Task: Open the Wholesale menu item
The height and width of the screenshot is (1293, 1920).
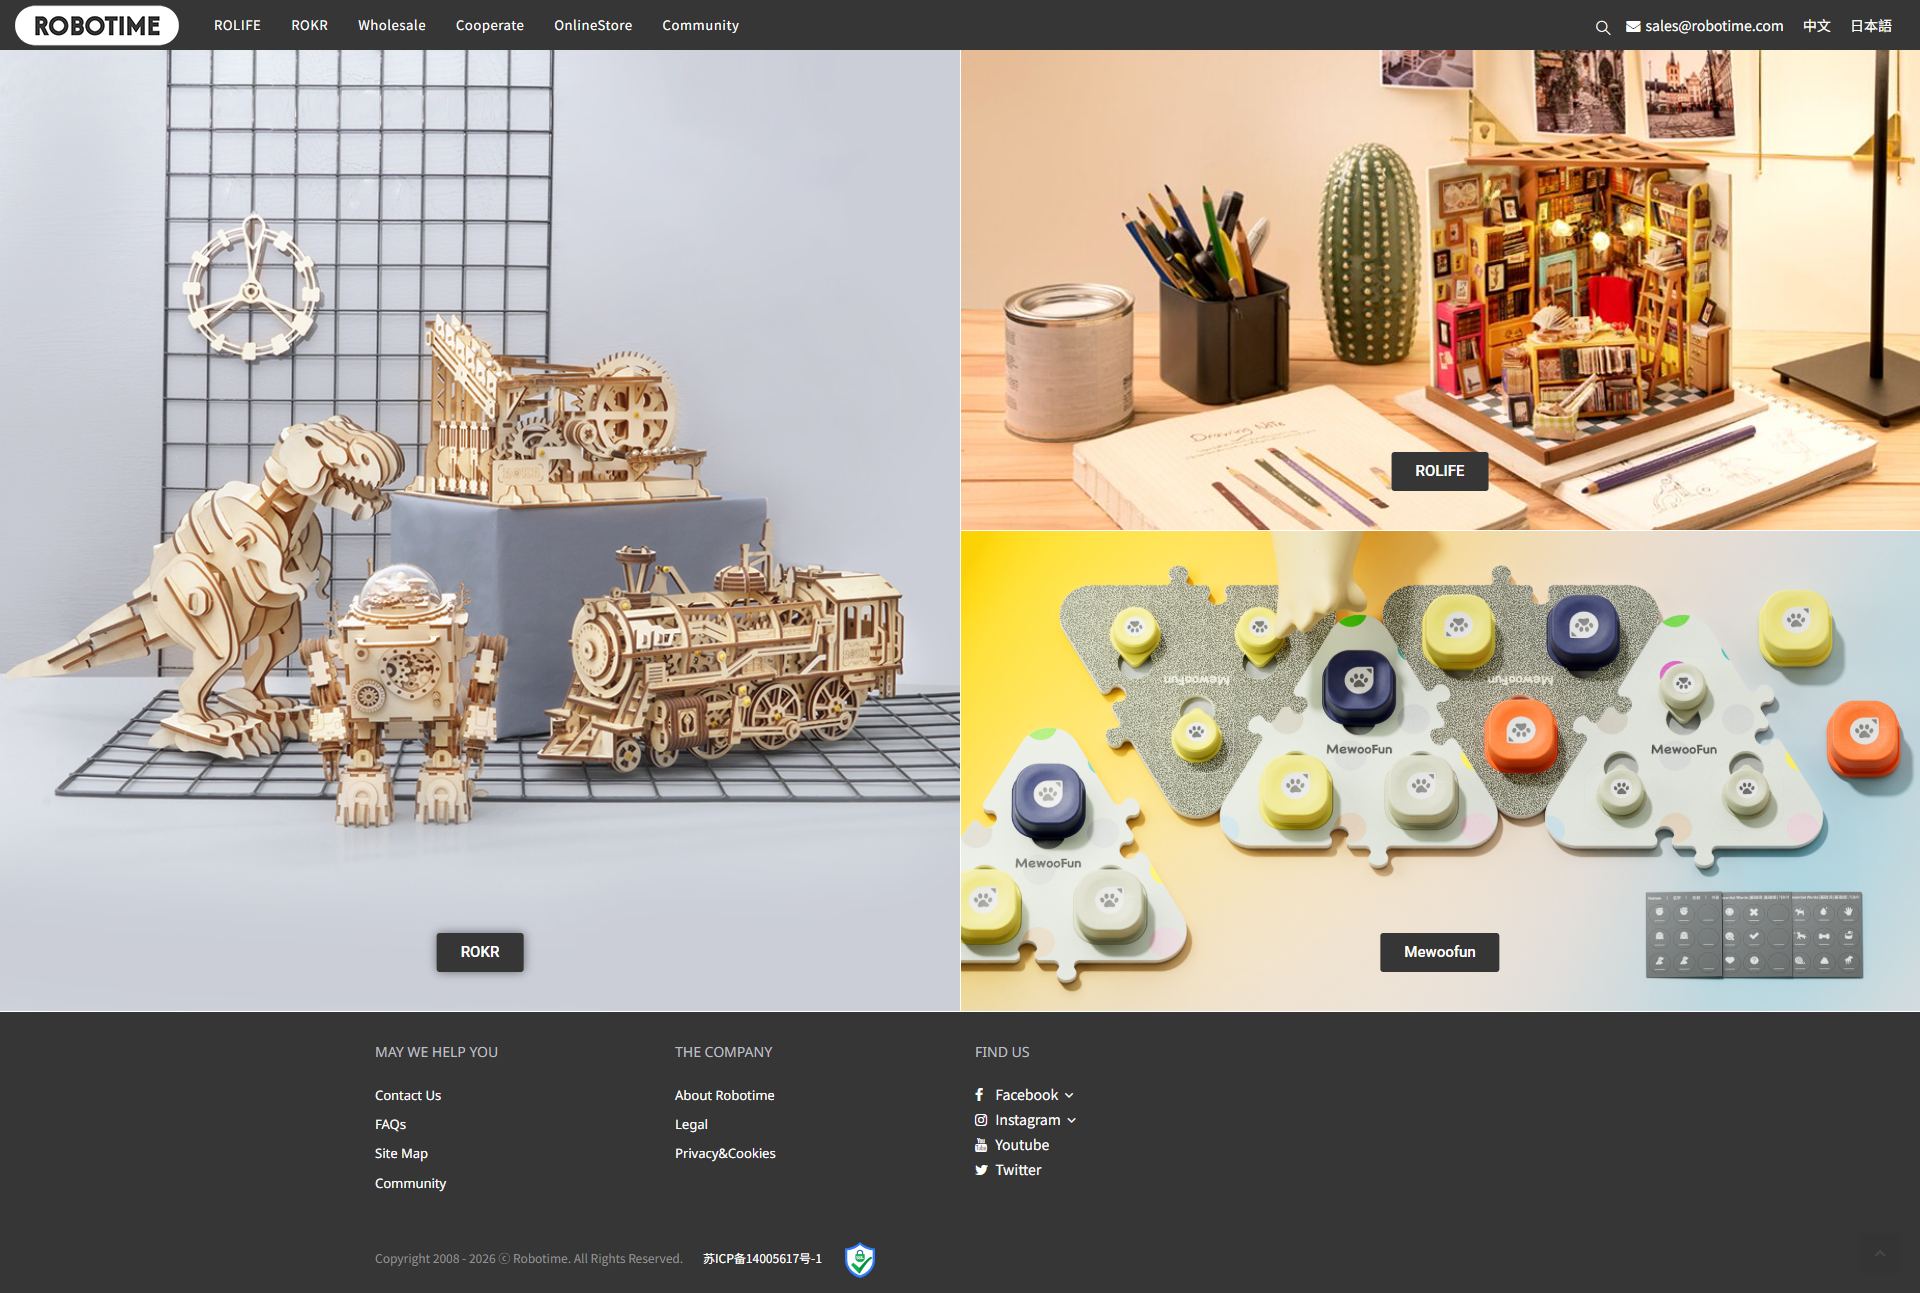Action: coord(391,25)
